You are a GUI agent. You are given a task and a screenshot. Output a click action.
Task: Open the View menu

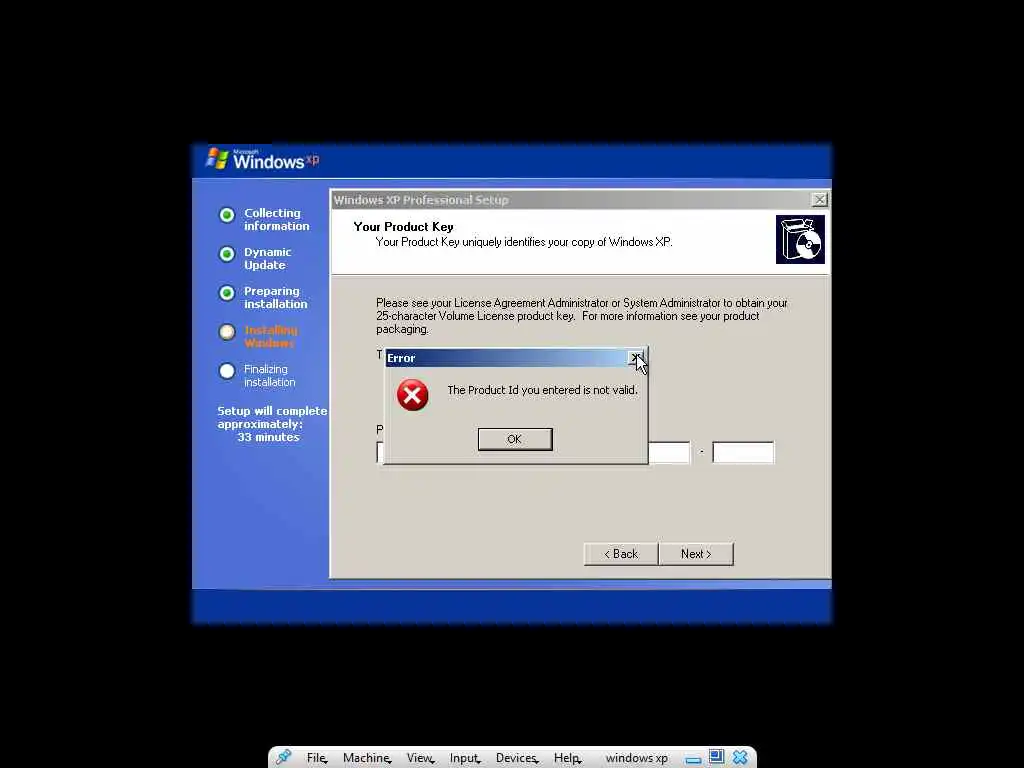(420, 758)
